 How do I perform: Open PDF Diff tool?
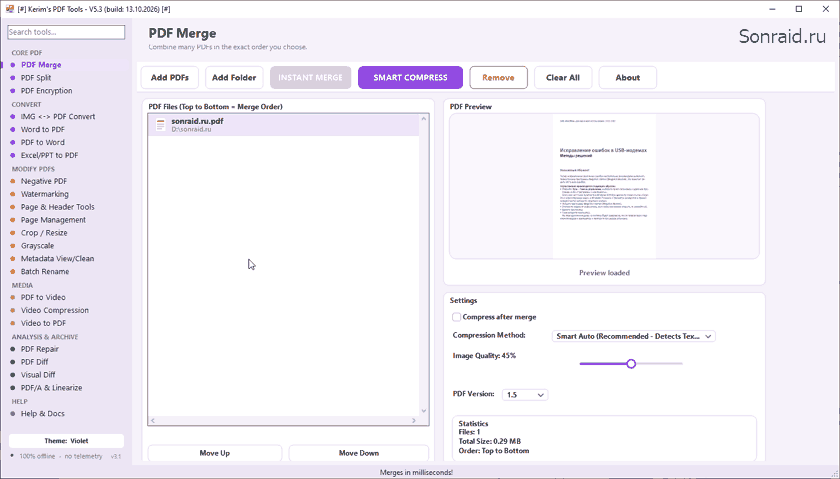[x=34, y=362]
